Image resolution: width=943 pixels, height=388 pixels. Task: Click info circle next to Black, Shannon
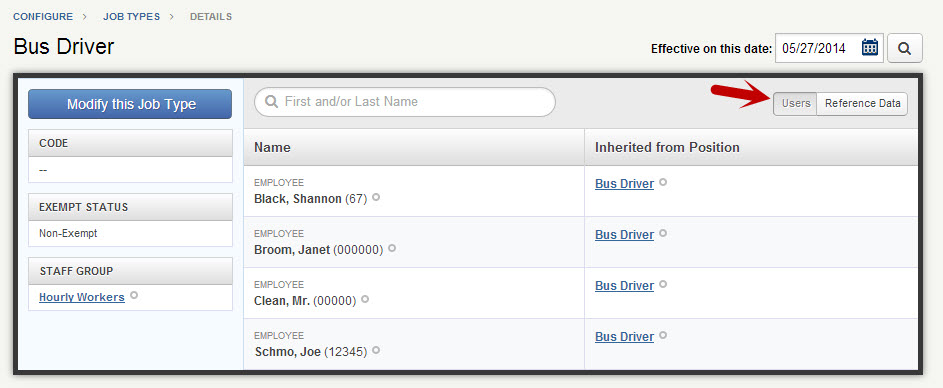[376, 197]
